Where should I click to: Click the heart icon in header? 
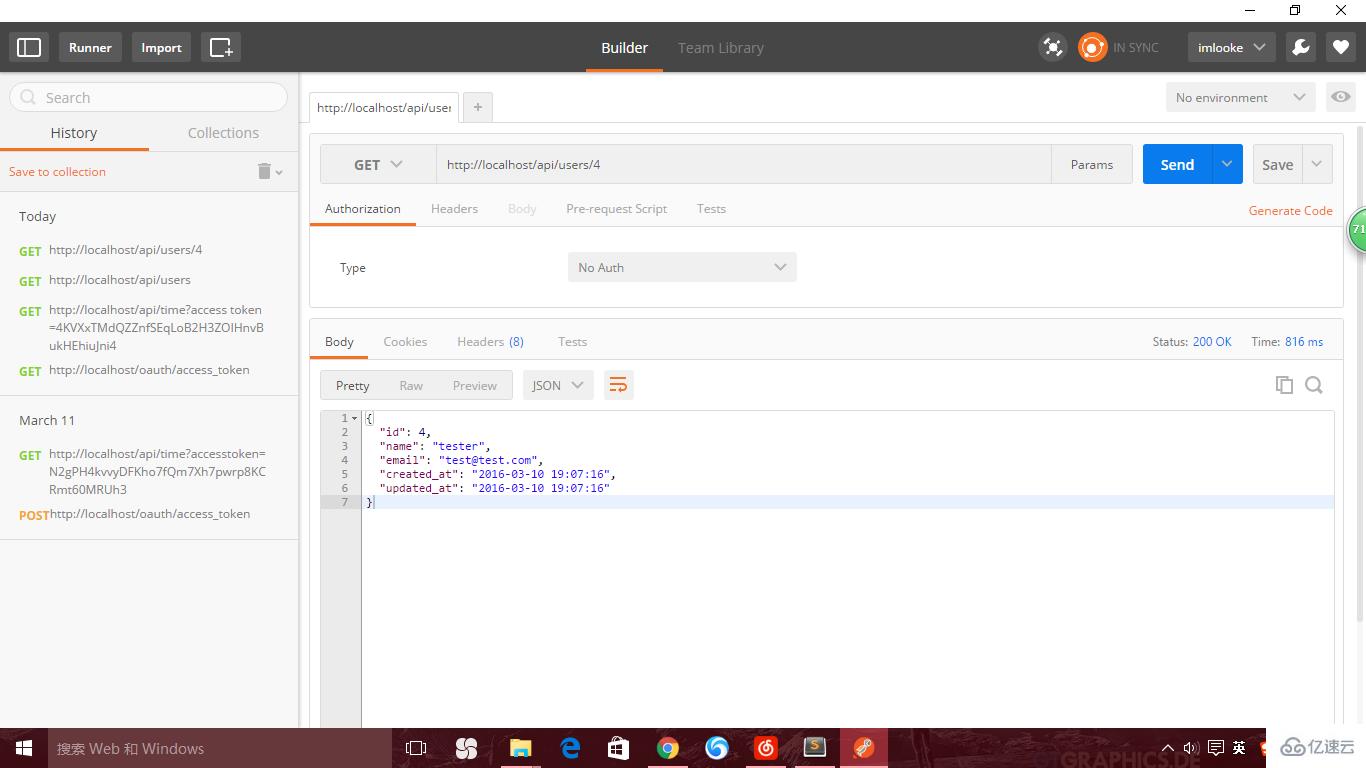1341,47
